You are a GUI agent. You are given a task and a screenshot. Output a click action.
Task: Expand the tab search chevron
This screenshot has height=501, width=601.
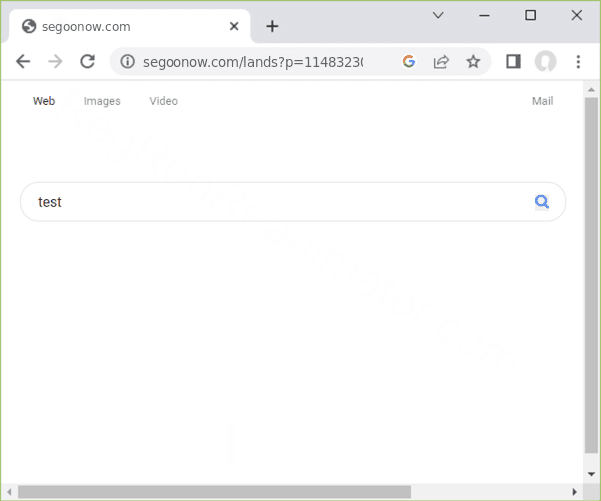pyautogui.click(x=438, y=15)
